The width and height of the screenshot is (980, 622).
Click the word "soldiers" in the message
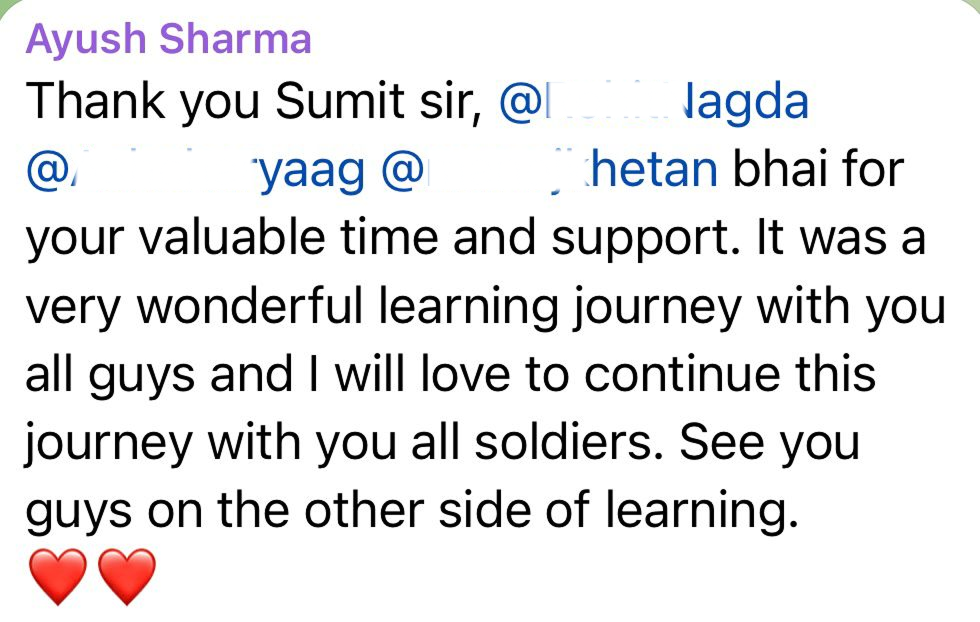coord(568,442)
